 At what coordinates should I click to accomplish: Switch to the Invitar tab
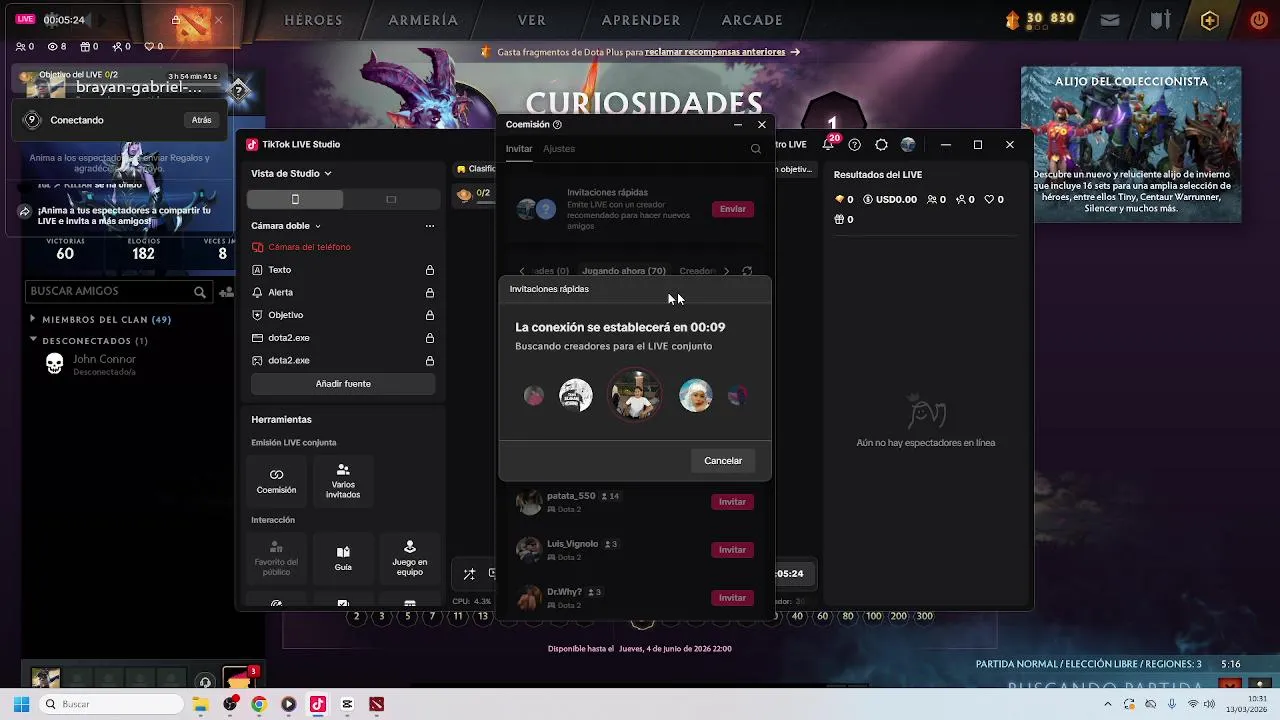click(x=519, y=149)
